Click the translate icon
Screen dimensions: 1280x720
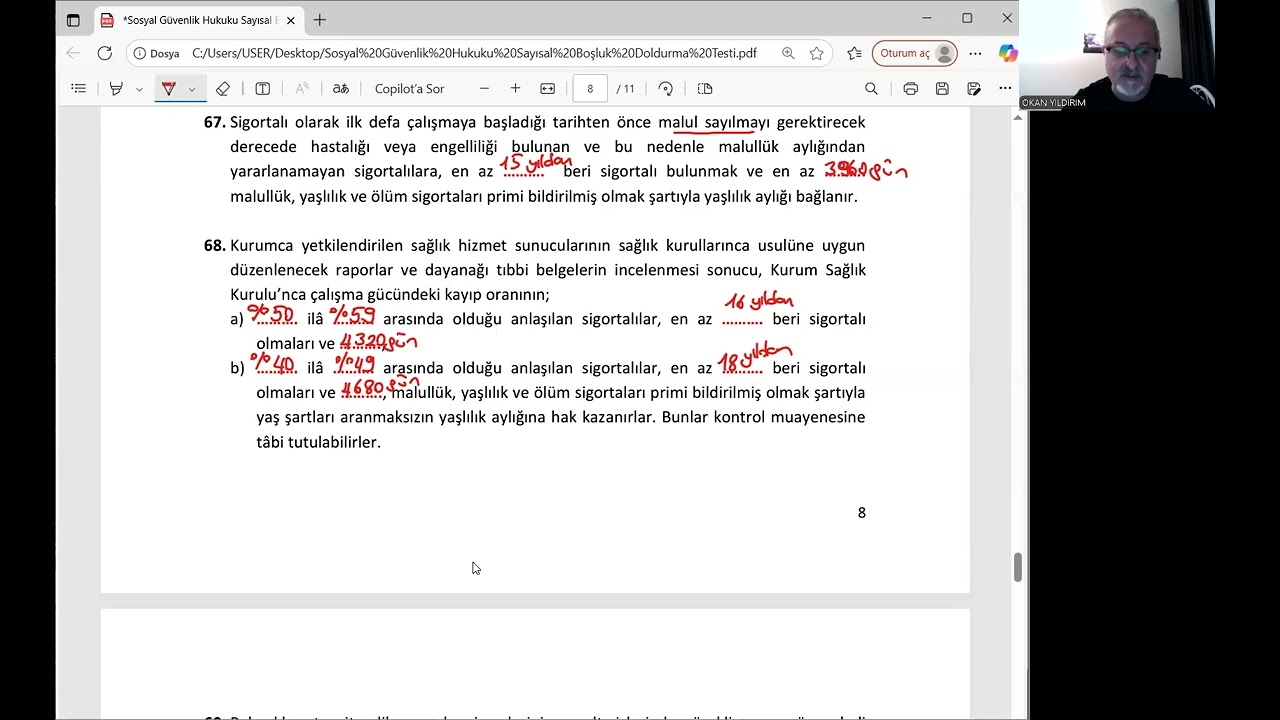341,89
